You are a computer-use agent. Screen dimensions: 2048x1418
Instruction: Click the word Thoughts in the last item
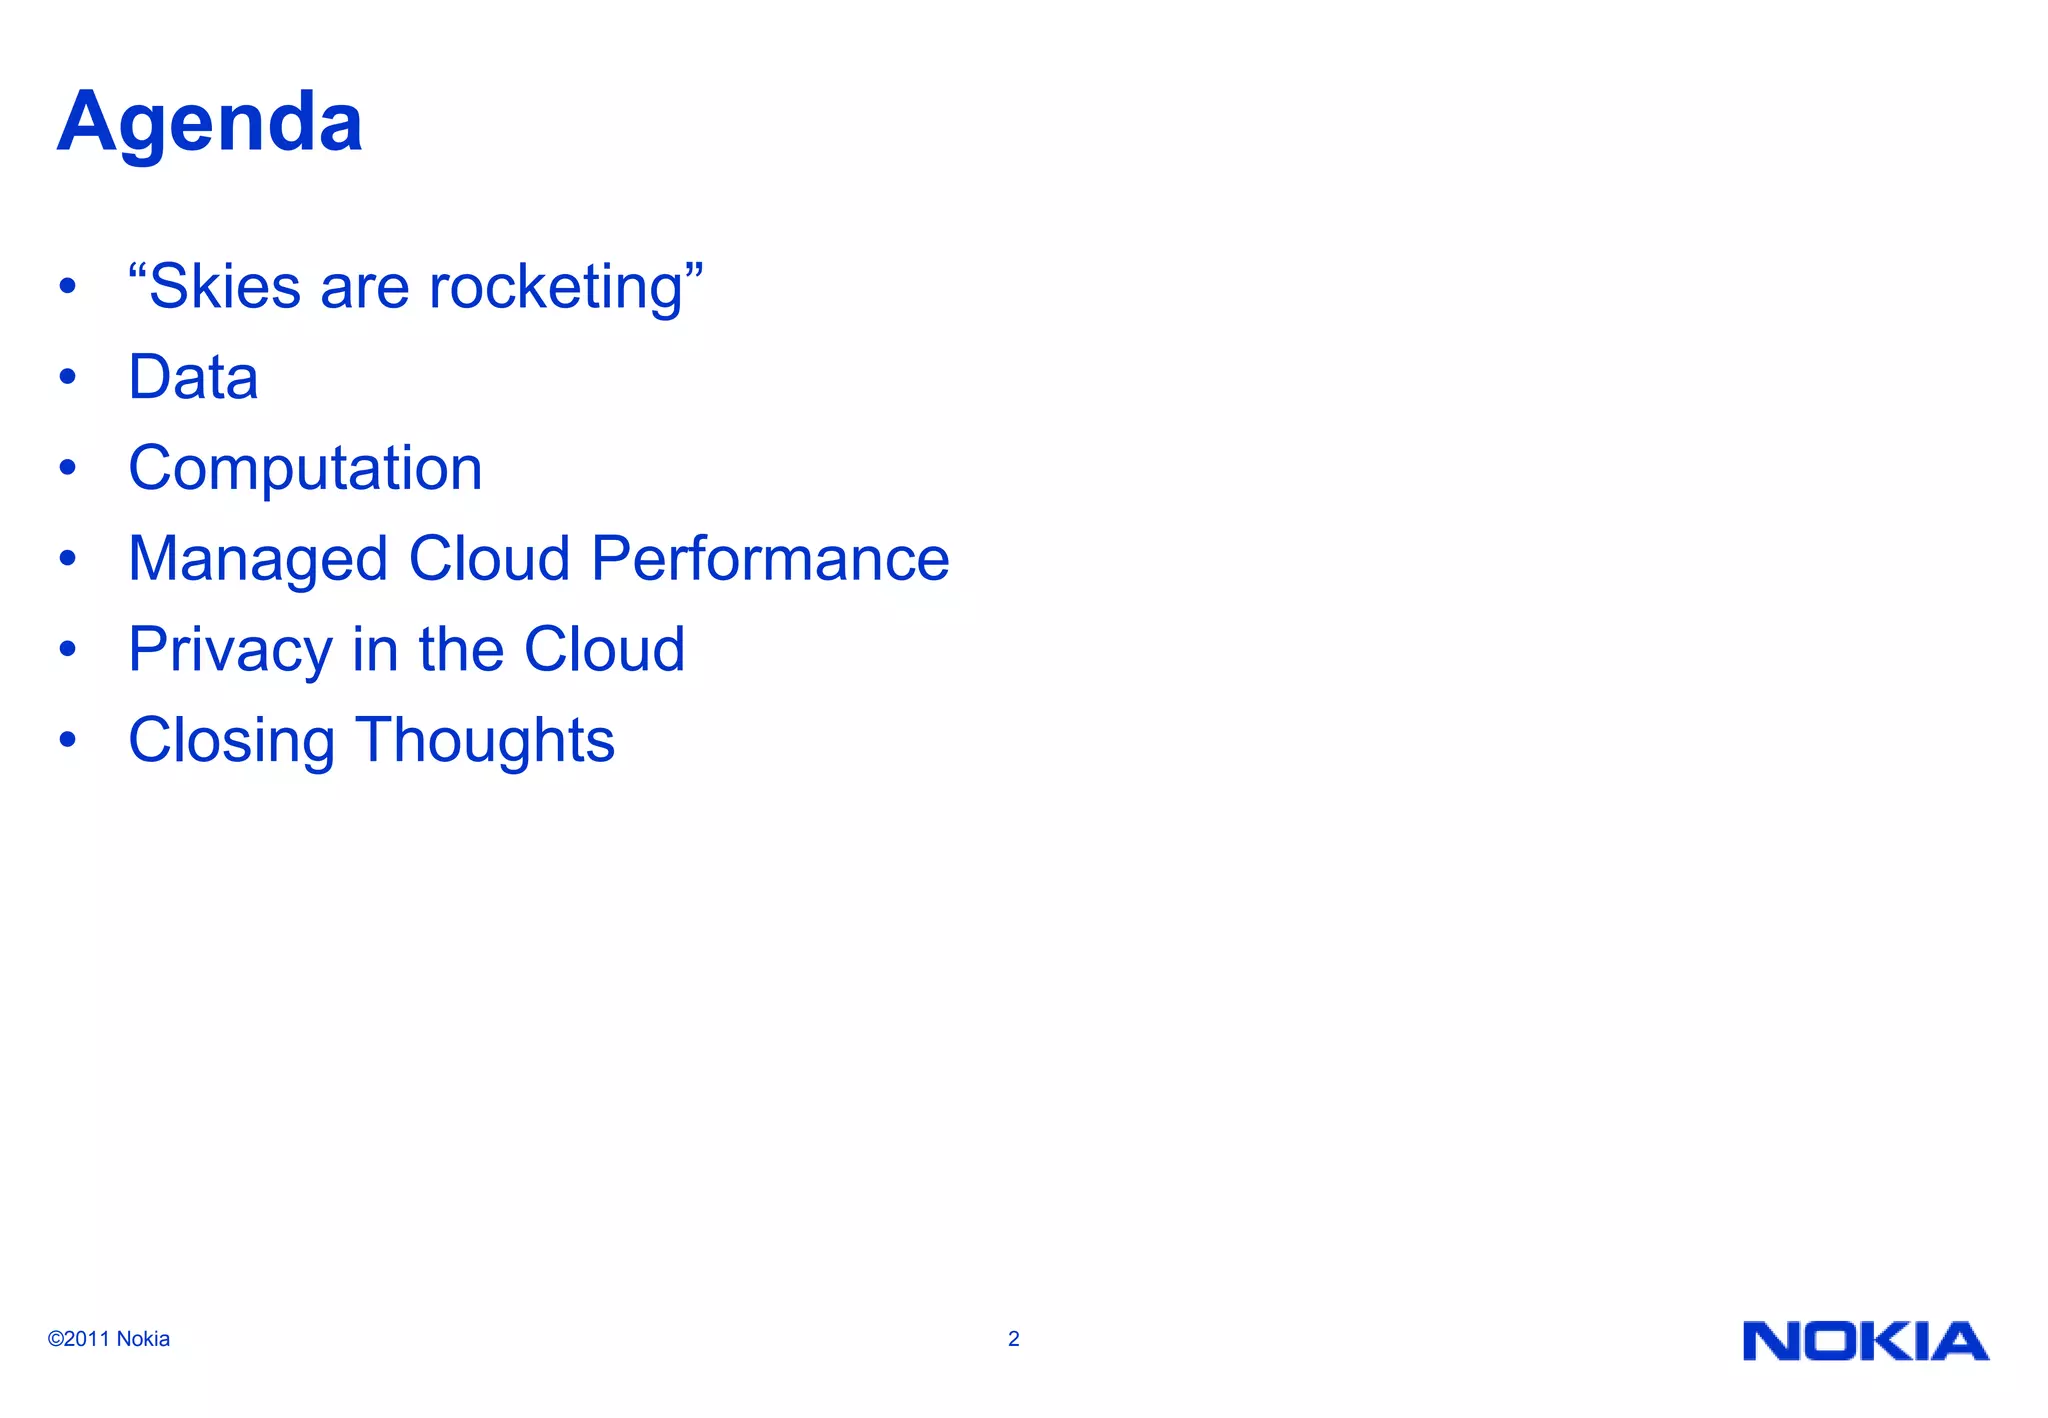[485, 741]
